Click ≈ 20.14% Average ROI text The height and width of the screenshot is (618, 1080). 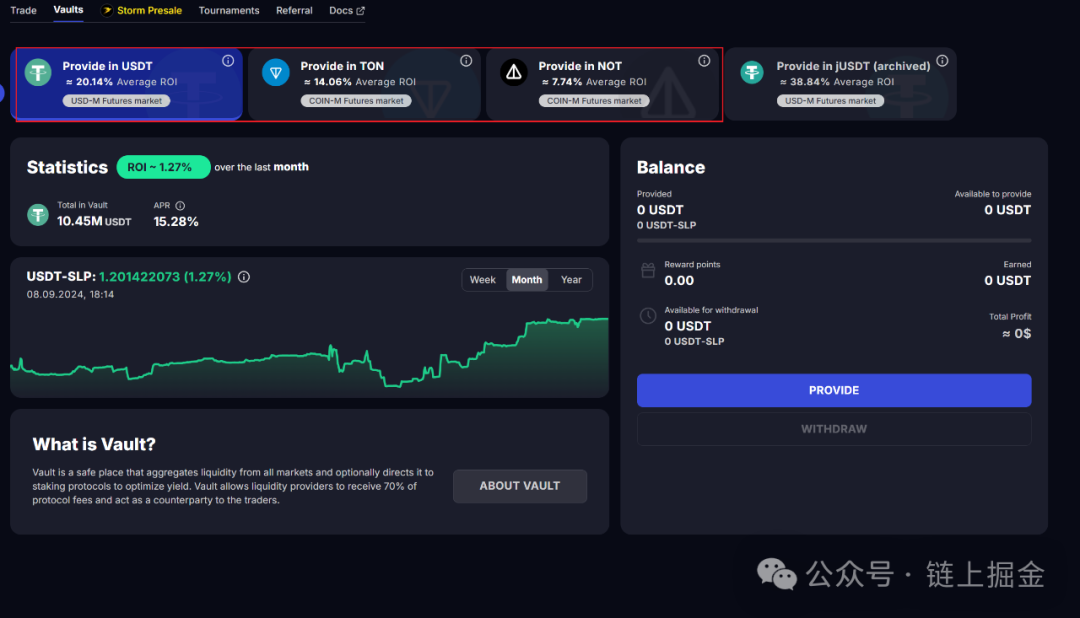coord(121,81)
